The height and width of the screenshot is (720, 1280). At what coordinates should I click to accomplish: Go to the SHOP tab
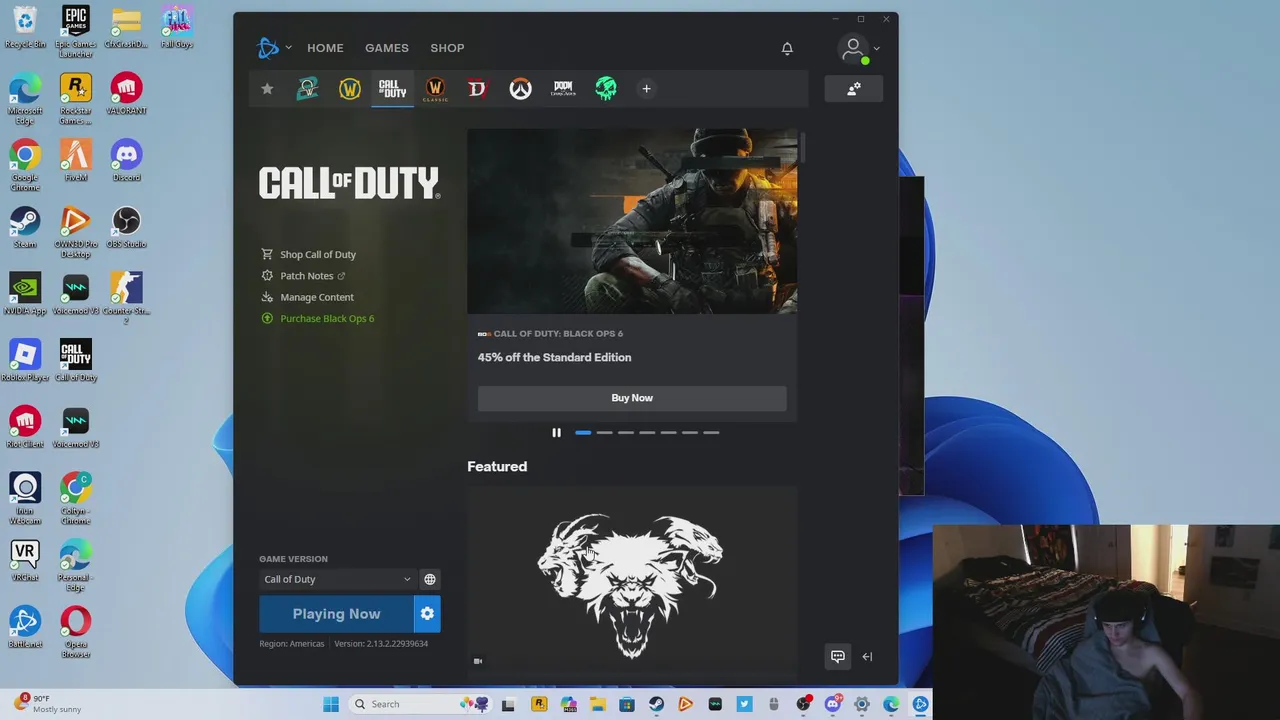[x=447, y=48]
